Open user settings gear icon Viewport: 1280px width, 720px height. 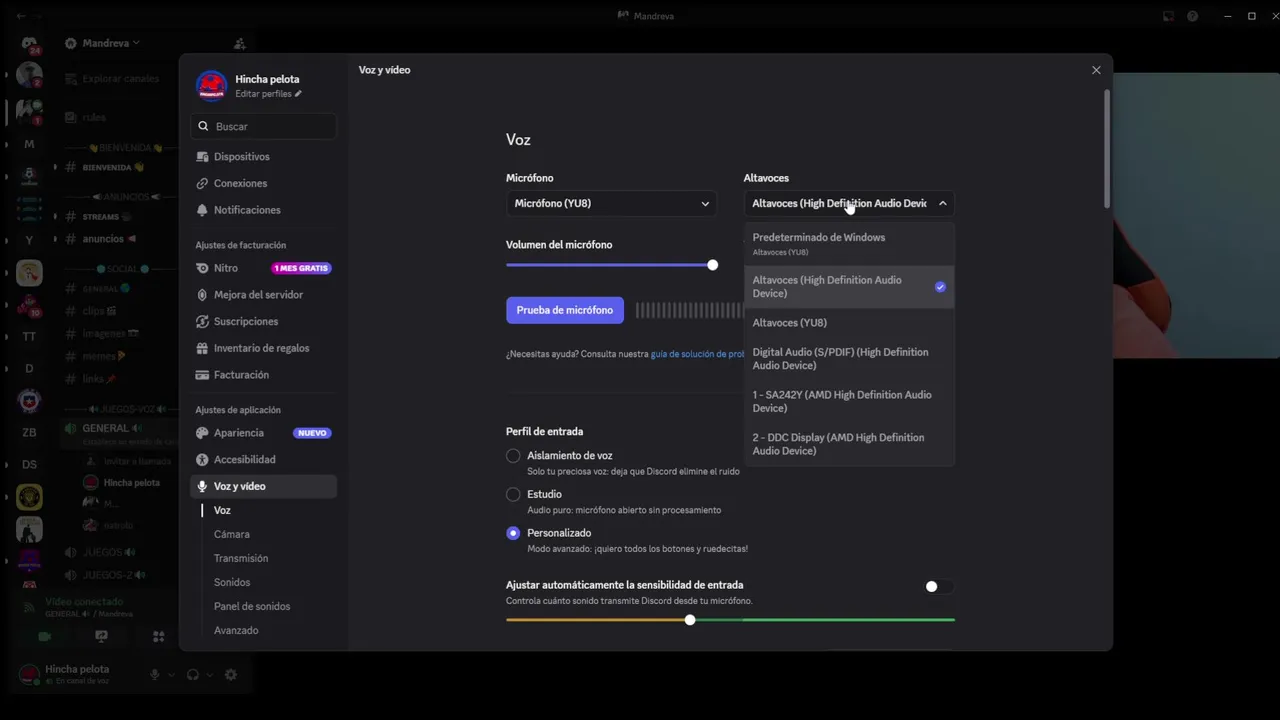230,675
